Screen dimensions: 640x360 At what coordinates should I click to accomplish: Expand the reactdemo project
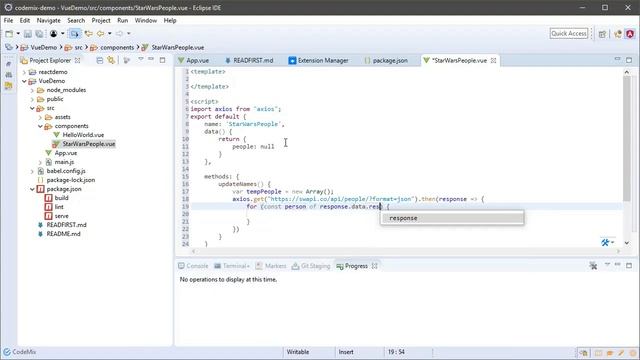(x=24, y=72)
